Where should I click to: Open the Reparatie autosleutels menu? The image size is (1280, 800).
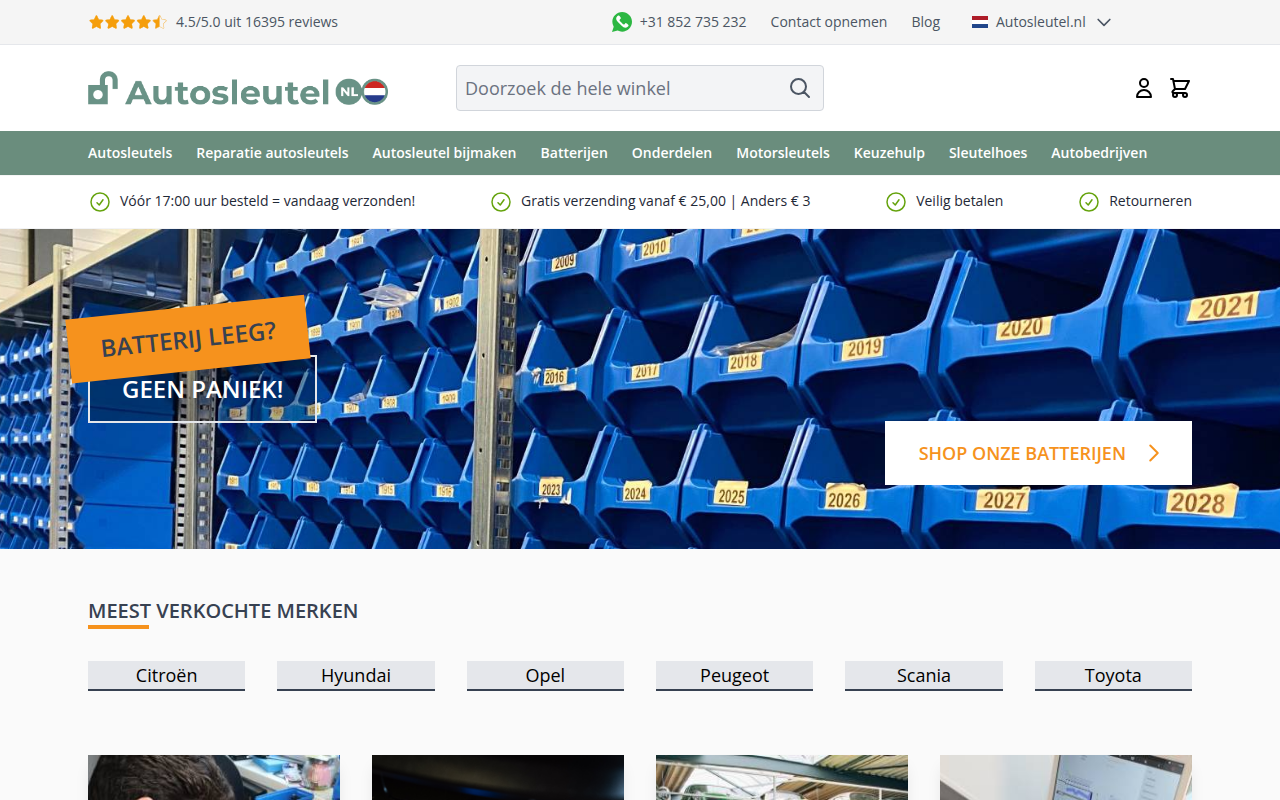click(x=272, y=153)
